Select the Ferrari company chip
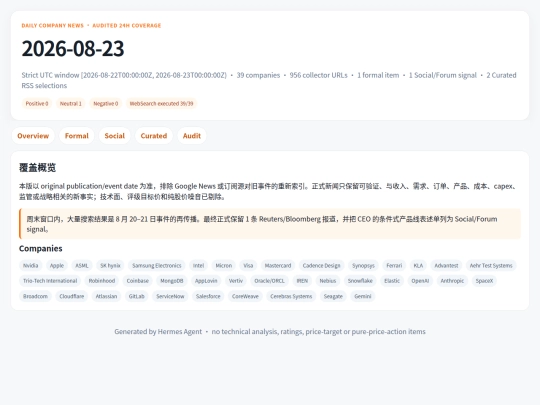The image size is (540, 405). coord(394,266)
